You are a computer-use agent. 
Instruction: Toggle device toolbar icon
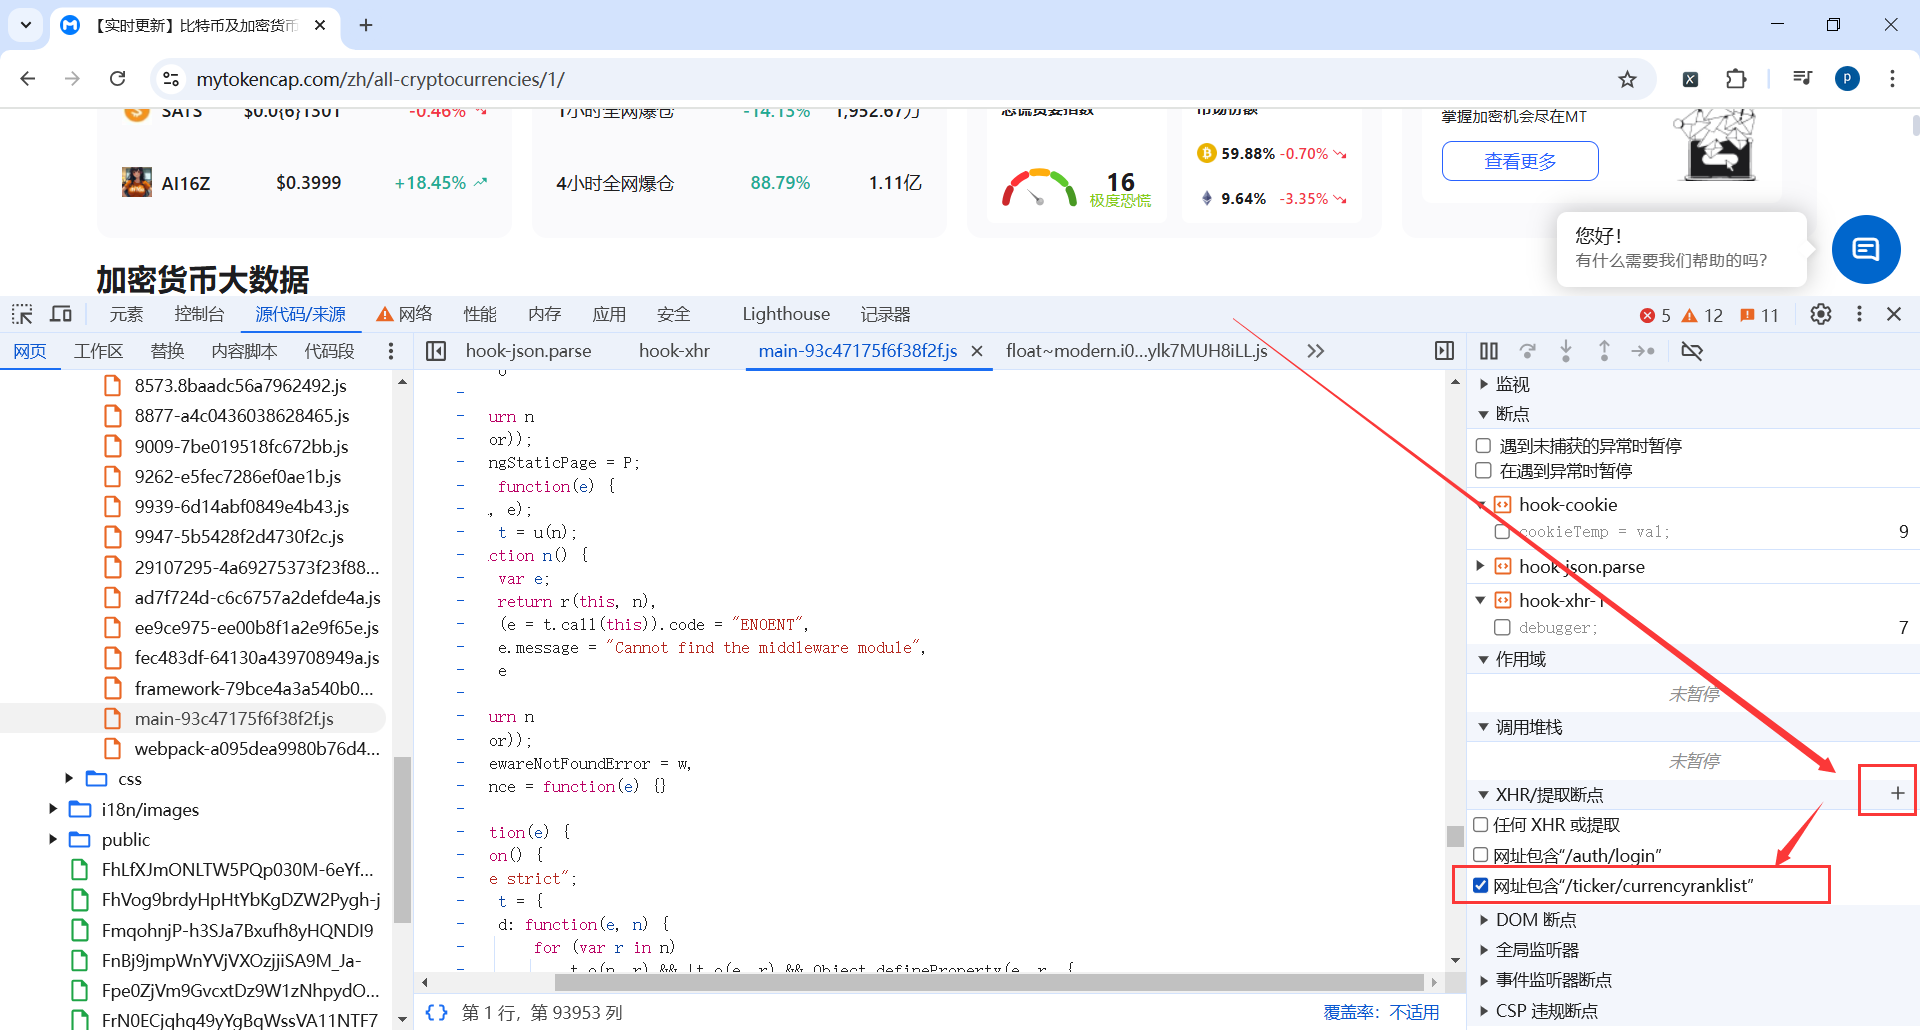pos(61,314)
